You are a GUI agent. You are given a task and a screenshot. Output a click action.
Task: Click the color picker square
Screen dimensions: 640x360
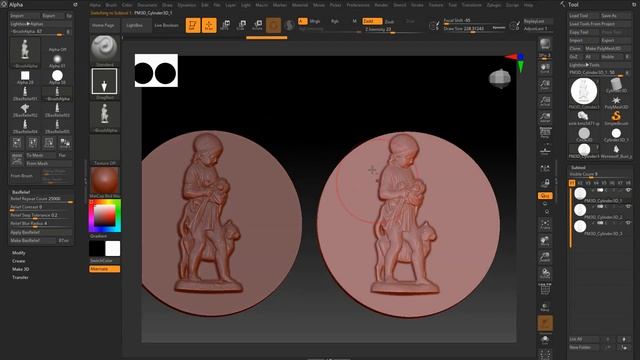(105, 216)
